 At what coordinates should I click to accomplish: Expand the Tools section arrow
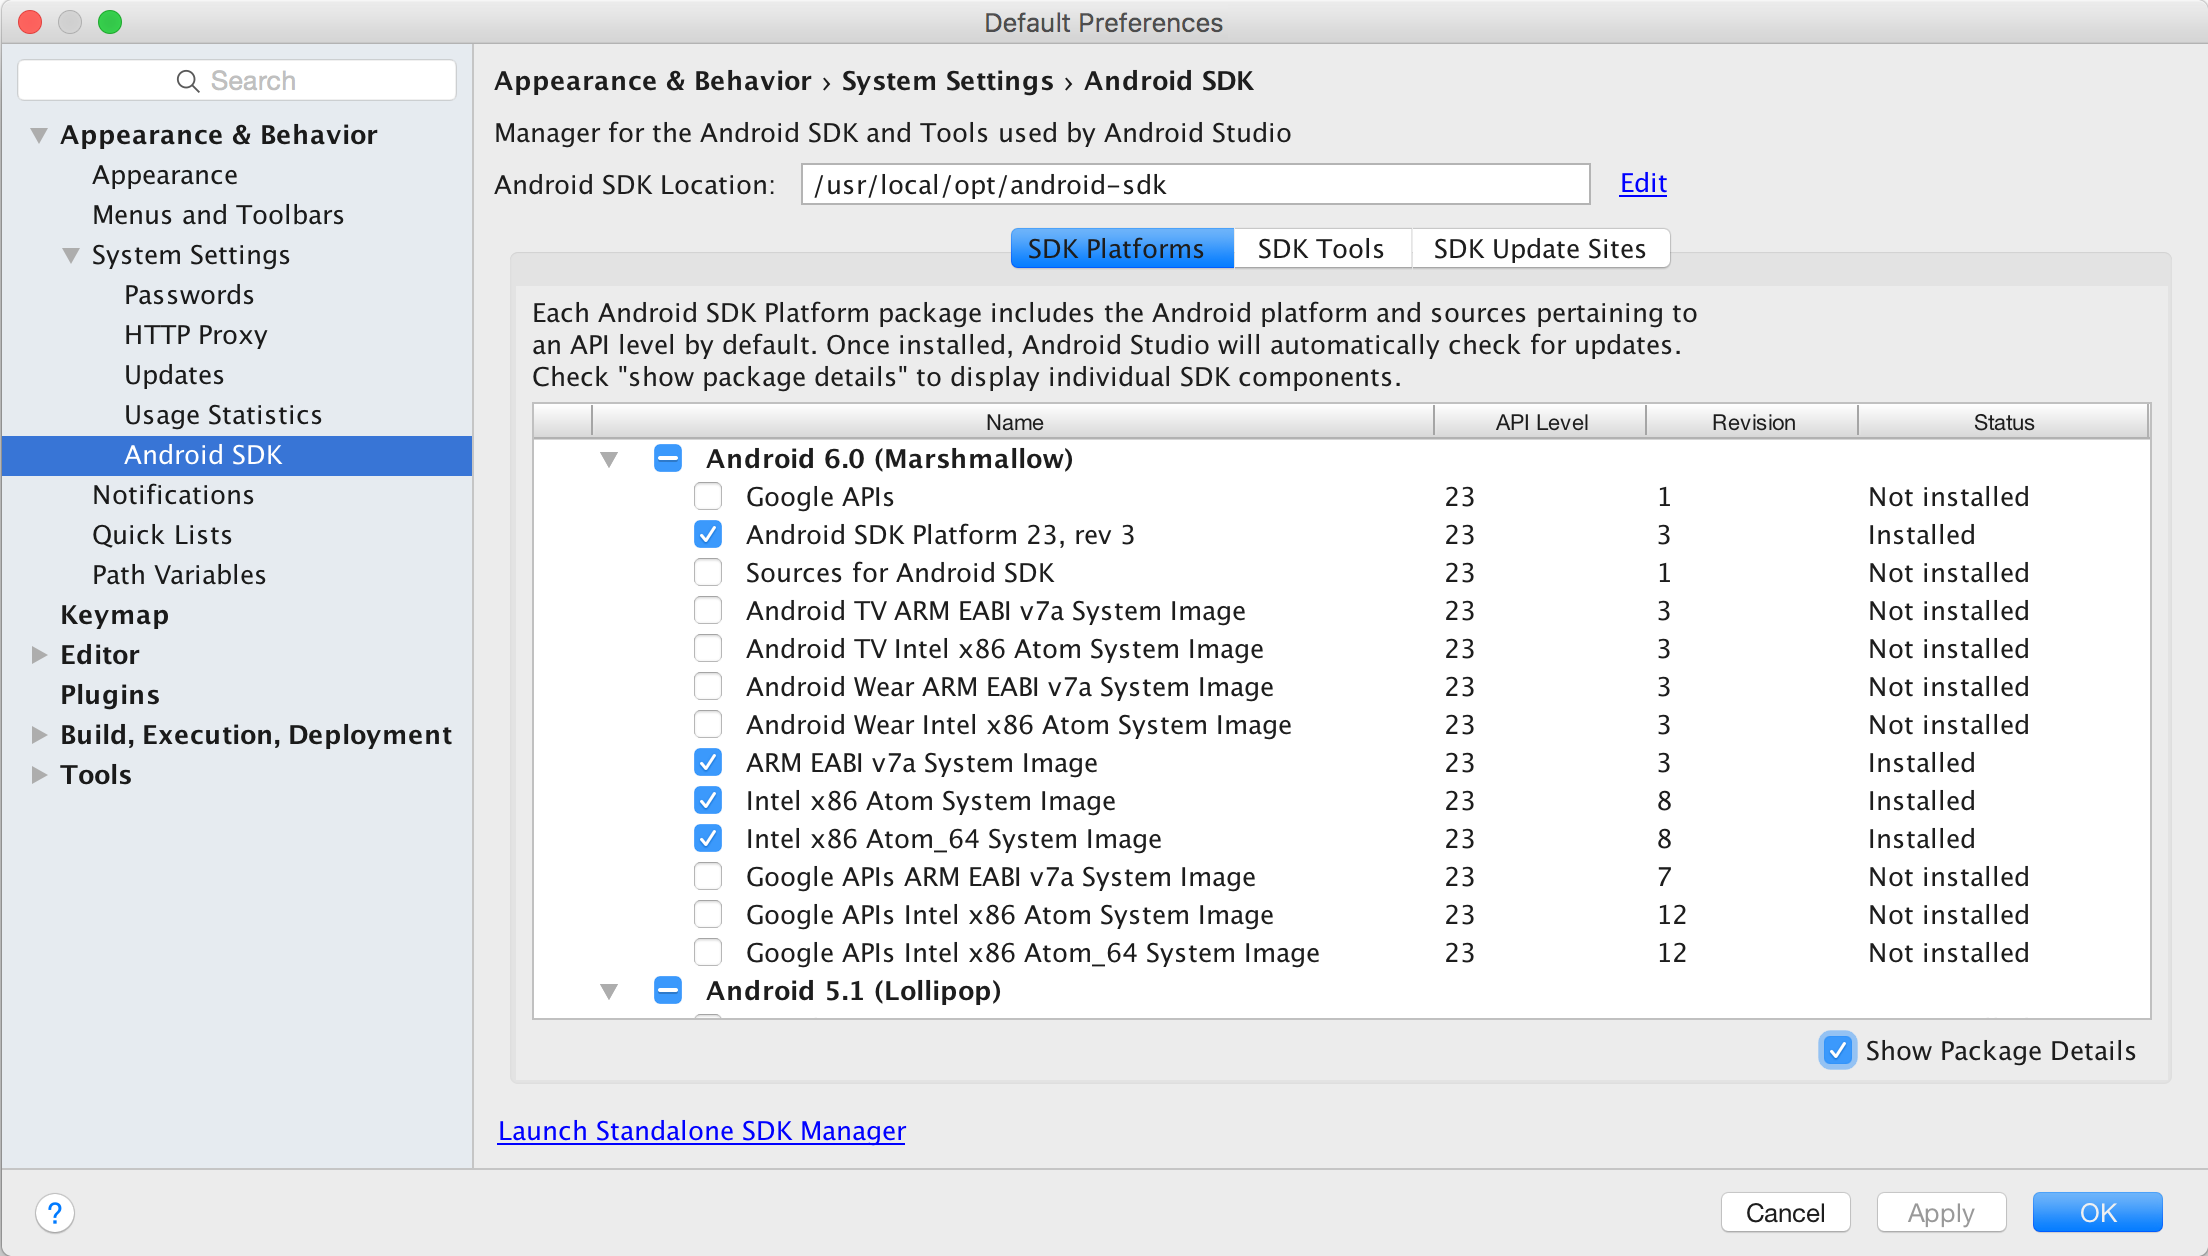coord(39,775)
